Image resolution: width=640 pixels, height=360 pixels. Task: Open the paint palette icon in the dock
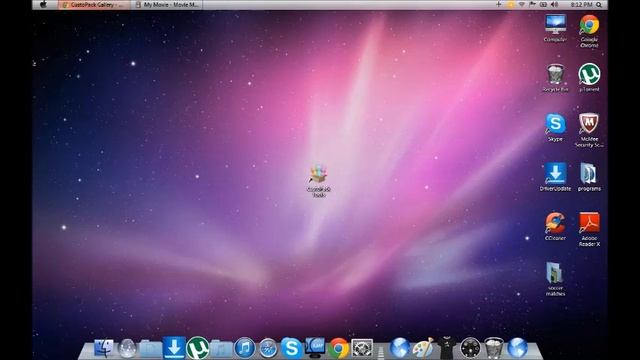click(x=423, y=348)
